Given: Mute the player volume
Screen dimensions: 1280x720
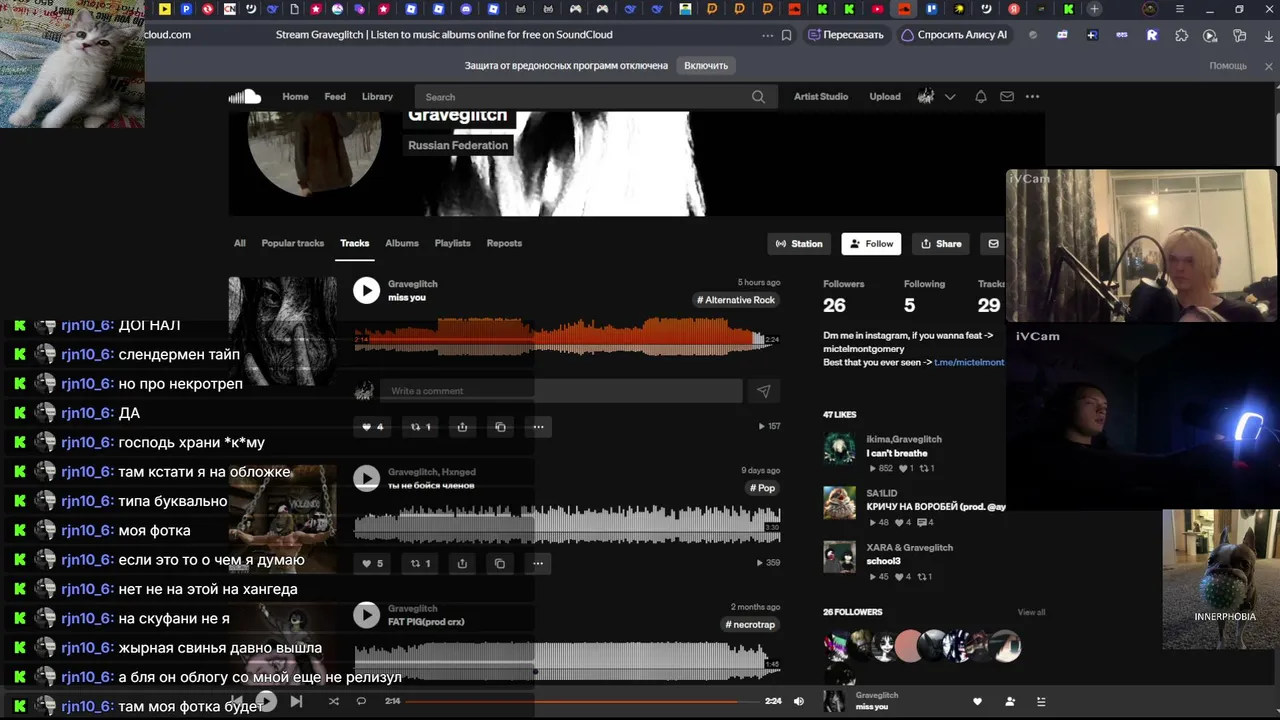Looking at the screenshot, I should (x=798, y=702).
